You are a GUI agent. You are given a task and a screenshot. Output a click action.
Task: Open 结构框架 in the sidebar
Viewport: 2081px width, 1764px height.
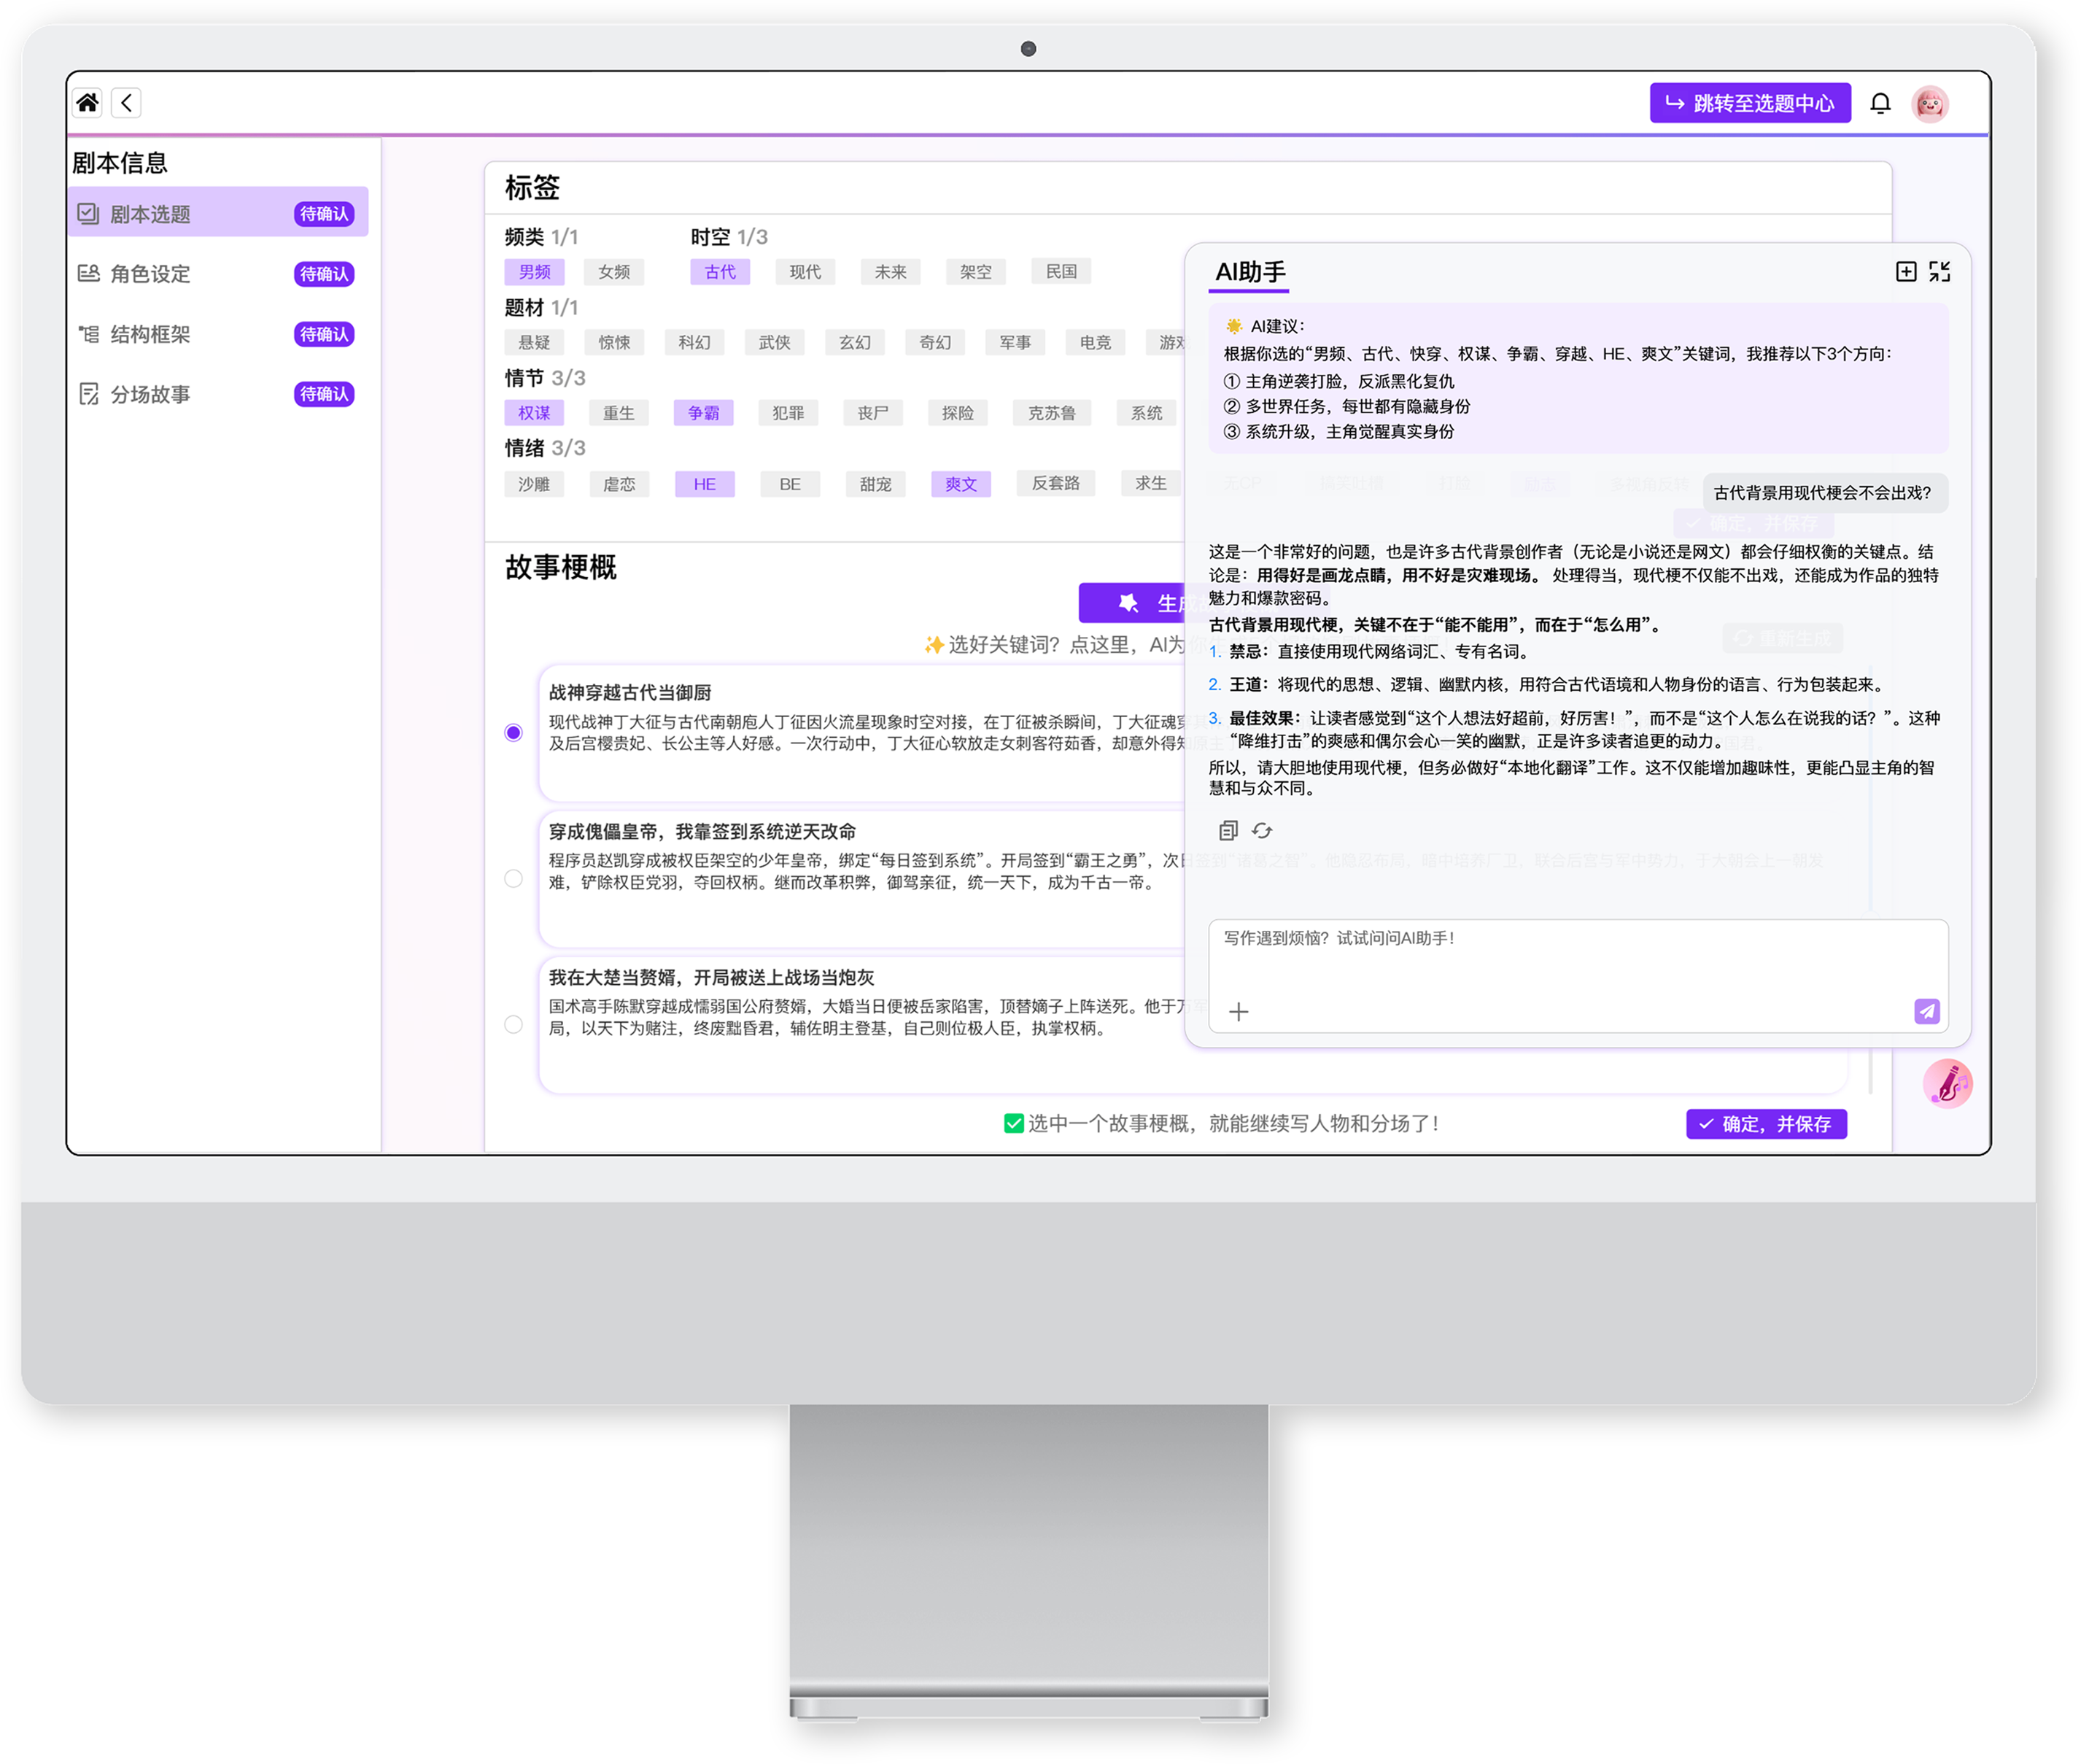[218, 333]
